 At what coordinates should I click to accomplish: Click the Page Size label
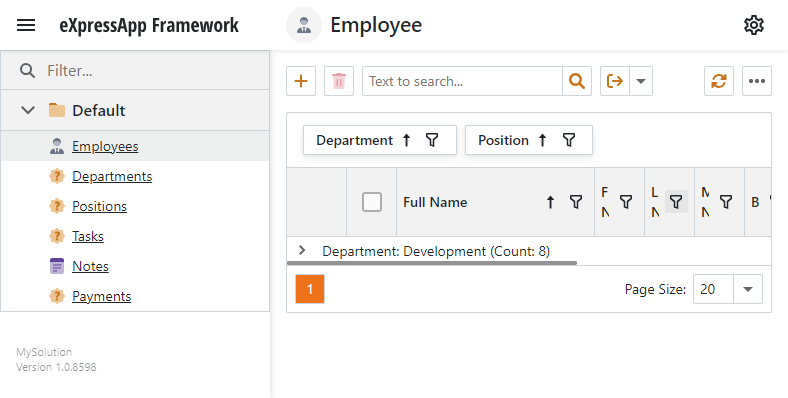click(x=655, y=289)
